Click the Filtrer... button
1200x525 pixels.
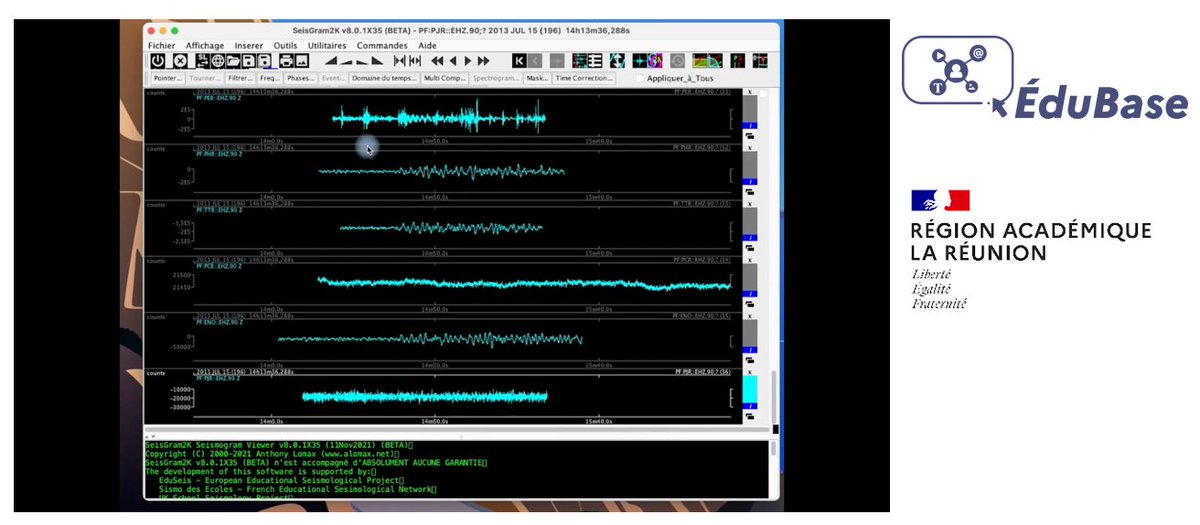click(x=240, y=78)
